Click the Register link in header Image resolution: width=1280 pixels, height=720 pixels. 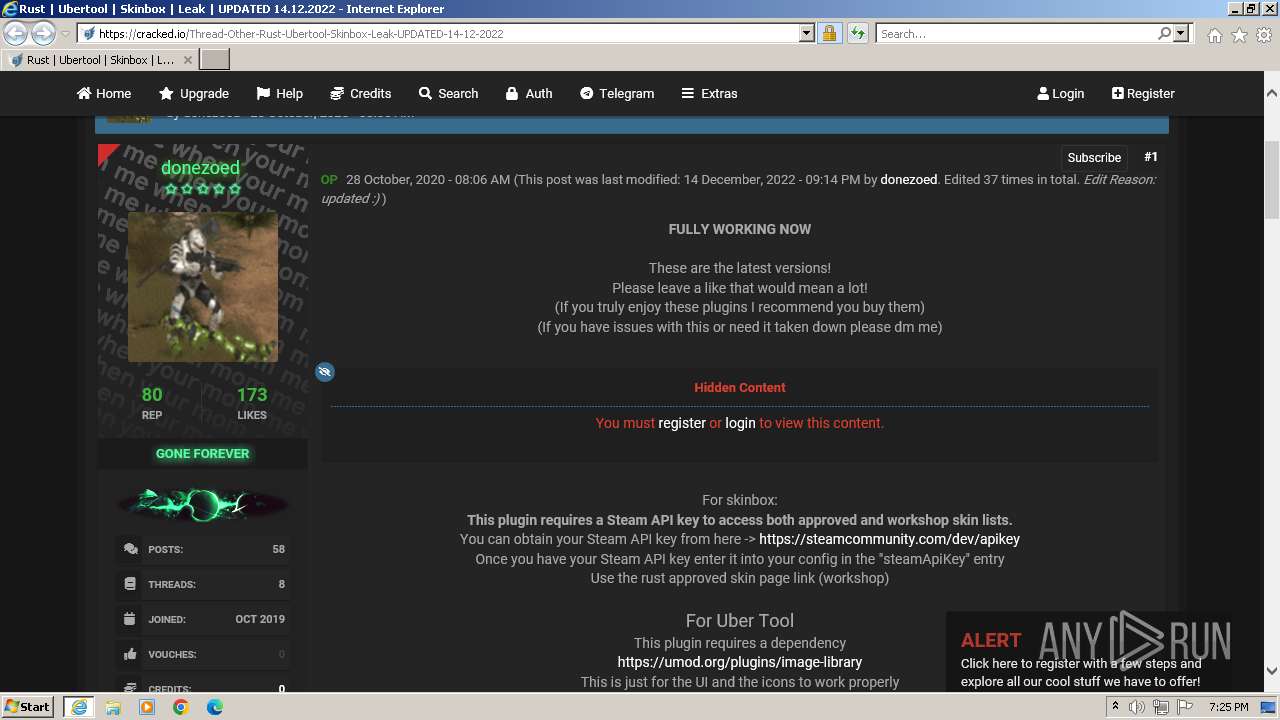pos(1143,93)
